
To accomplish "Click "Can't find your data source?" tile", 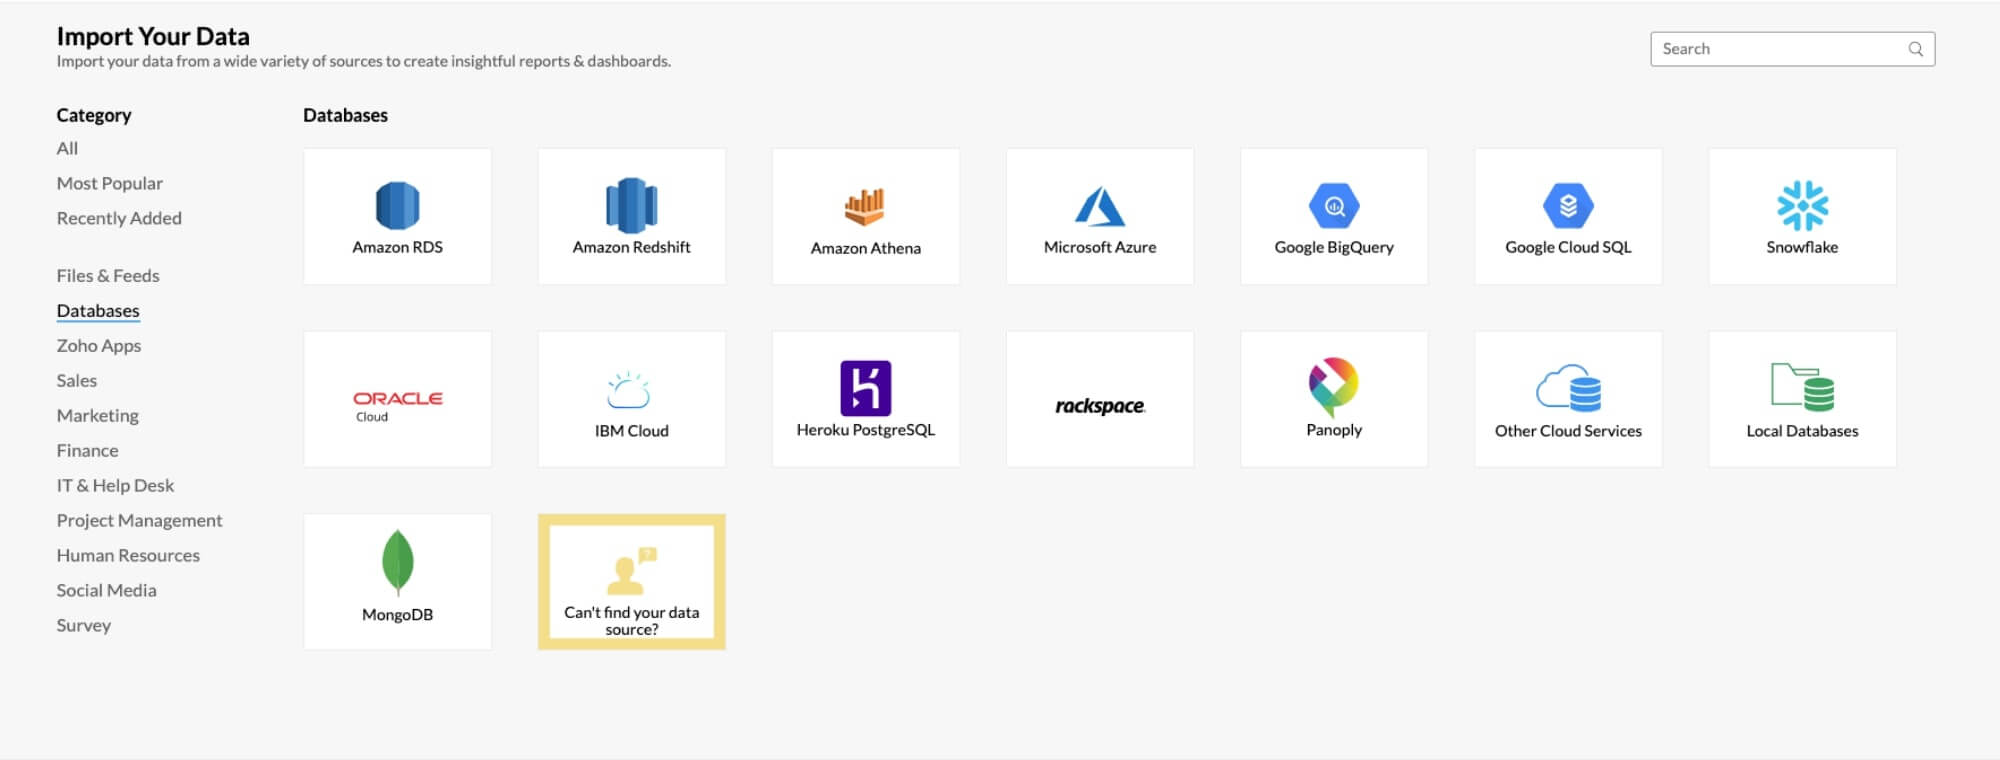I will [631, 582].
